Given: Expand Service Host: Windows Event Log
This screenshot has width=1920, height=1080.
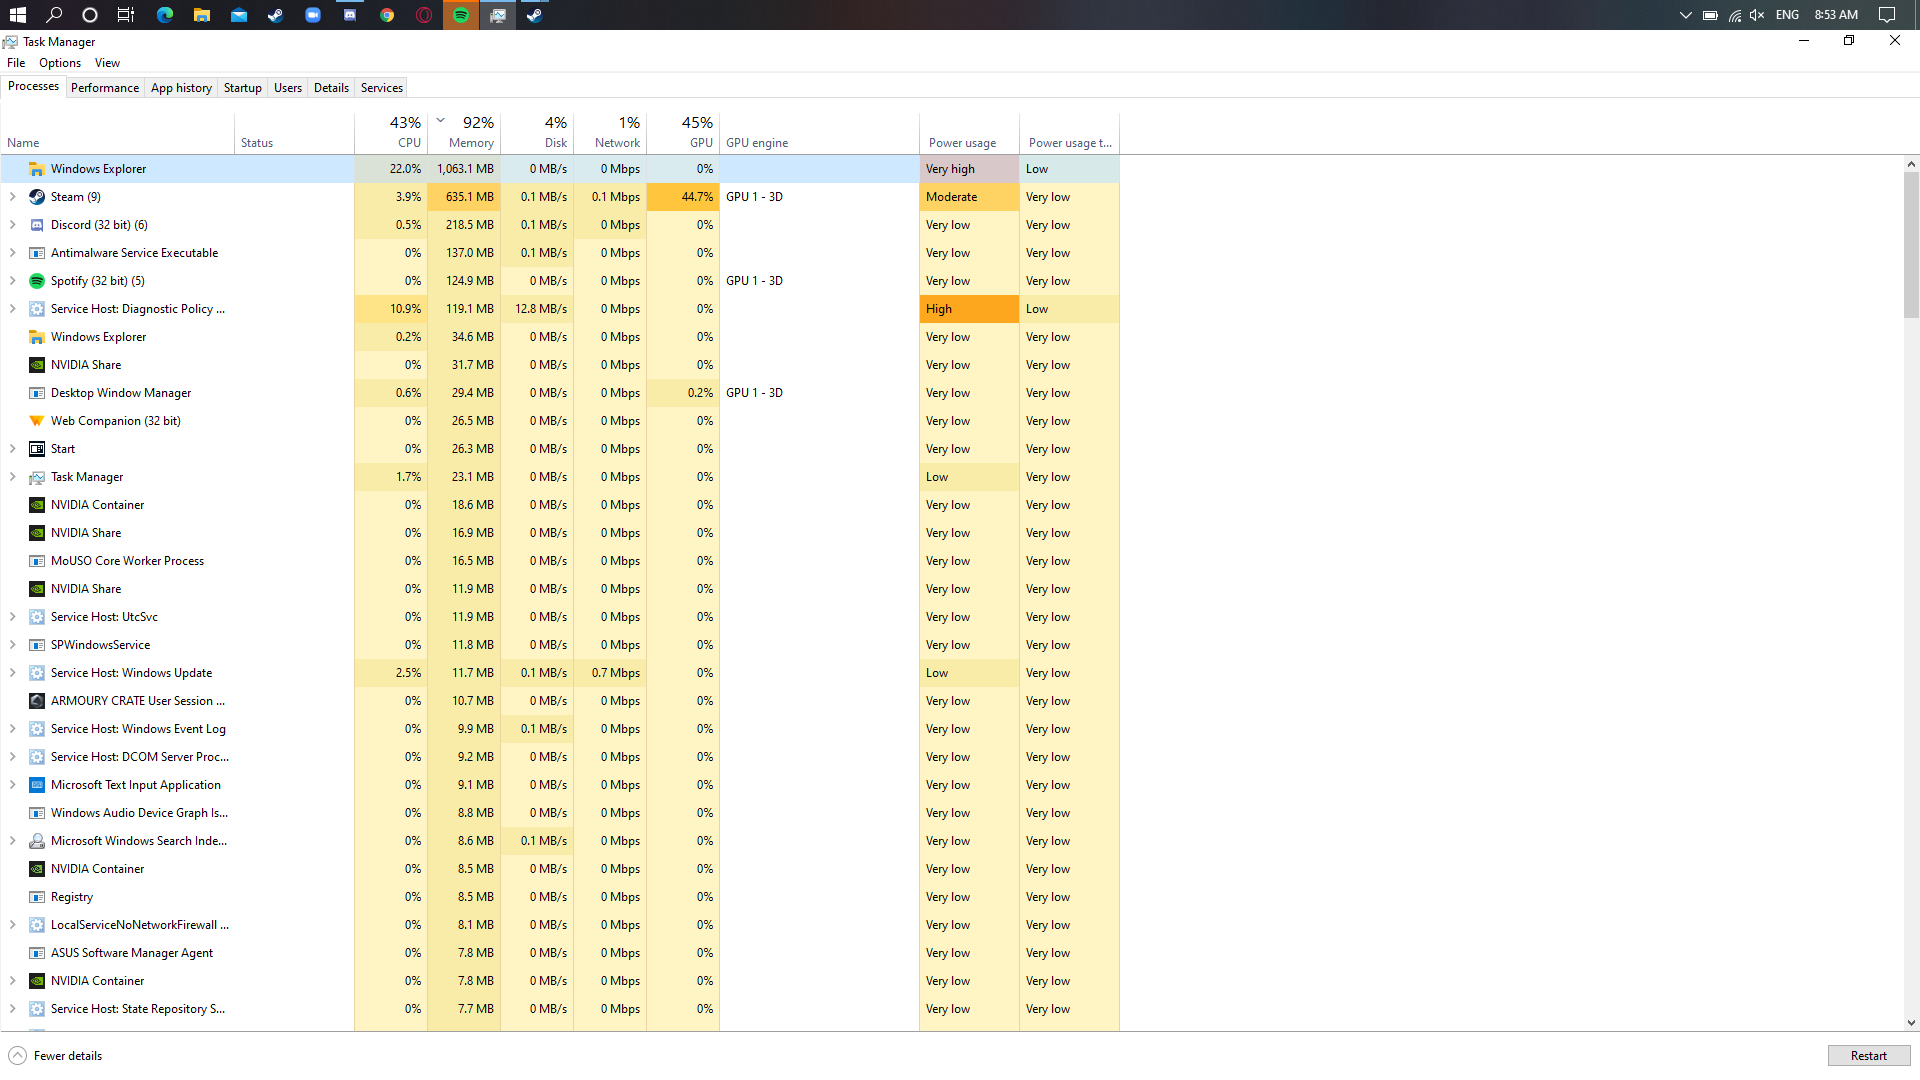Looking at the screenshot, I should pos(12,729).
